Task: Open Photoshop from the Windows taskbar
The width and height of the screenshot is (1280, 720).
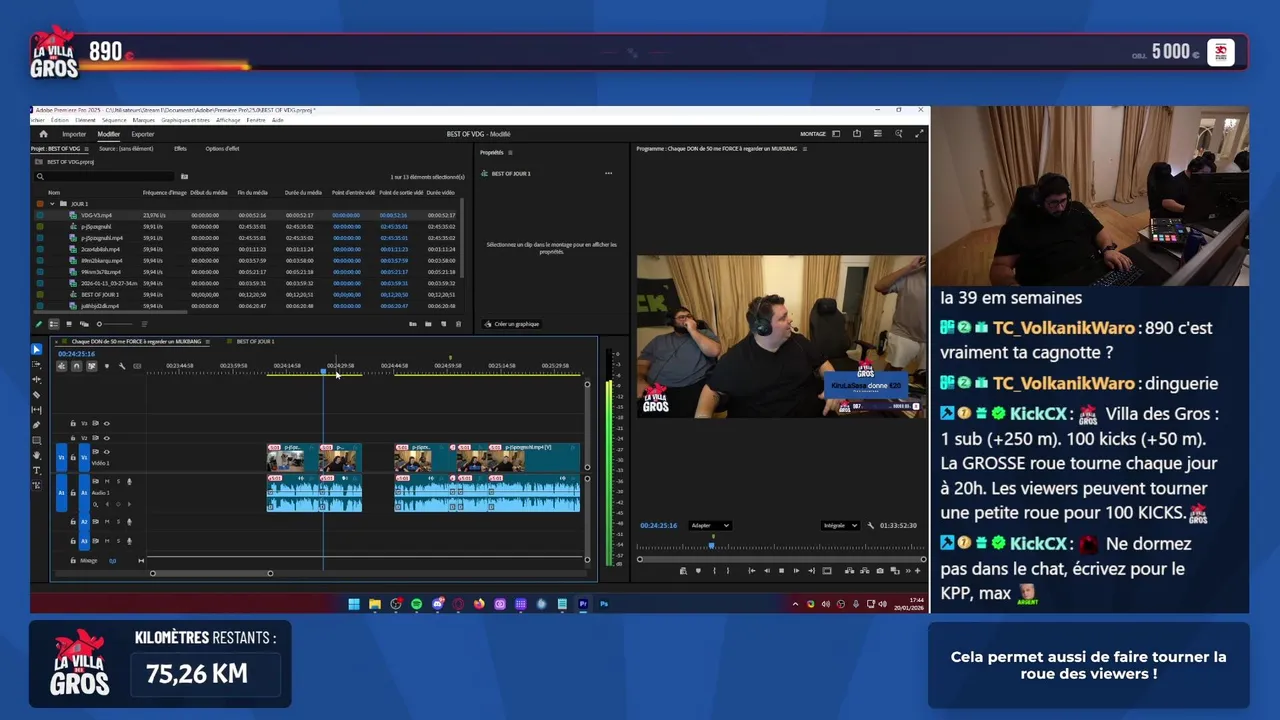Action: [x=604, y=604]
